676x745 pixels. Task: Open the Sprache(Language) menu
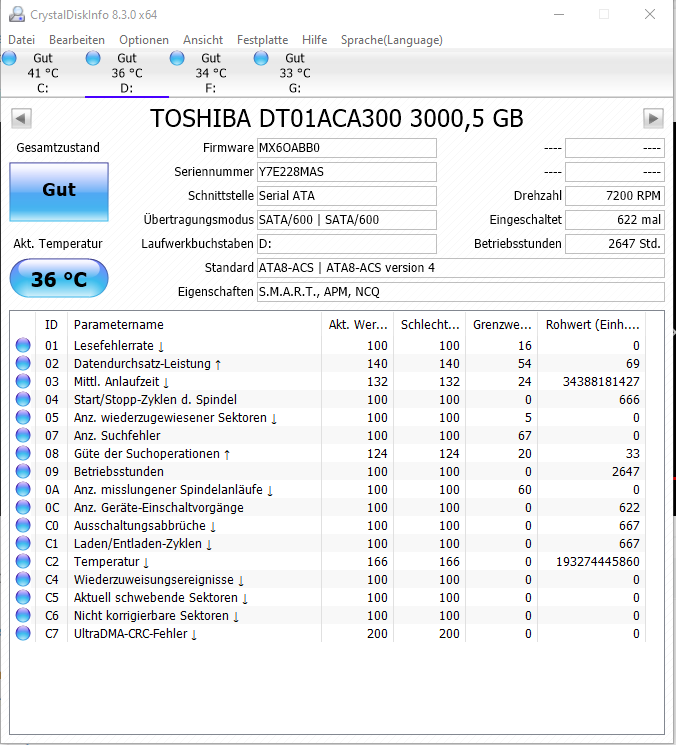391,40
